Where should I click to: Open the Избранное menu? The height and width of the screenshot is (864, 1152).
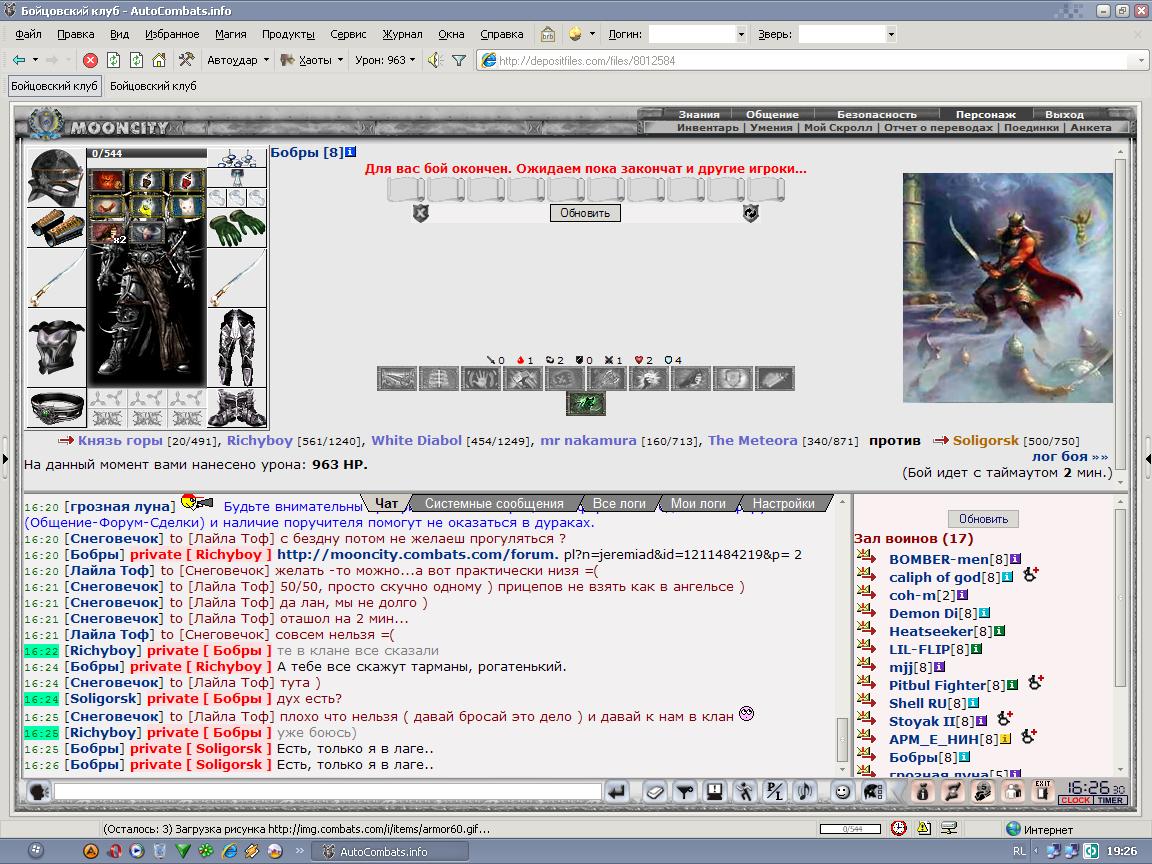pyautogui.click(x=172, y=34)
